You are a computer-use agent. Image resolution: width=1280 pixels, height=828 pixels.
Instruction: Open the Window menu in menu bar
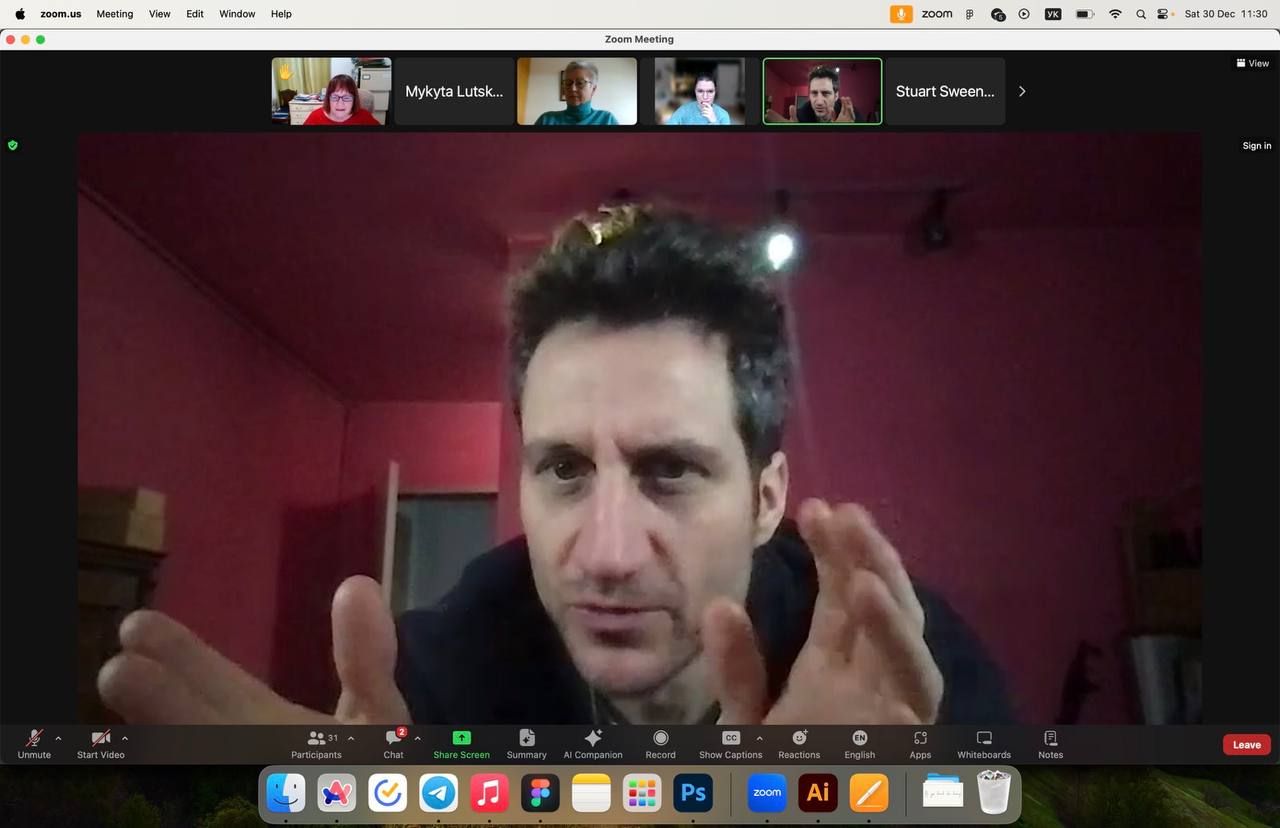pyautogui.click(x=237, y=14)
